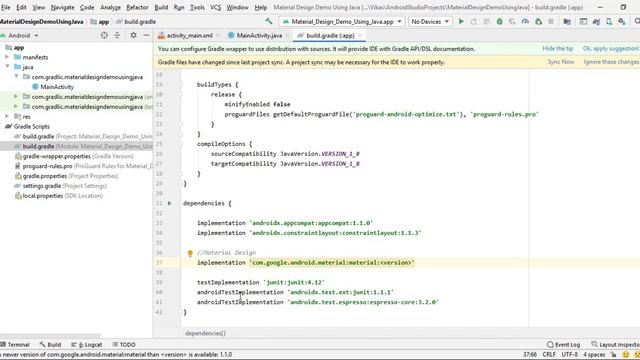Image resolution: width=640 pixels, height=360 pixels.
Task: Hide the Project panel with minus icon
Action: pos(146,36)
